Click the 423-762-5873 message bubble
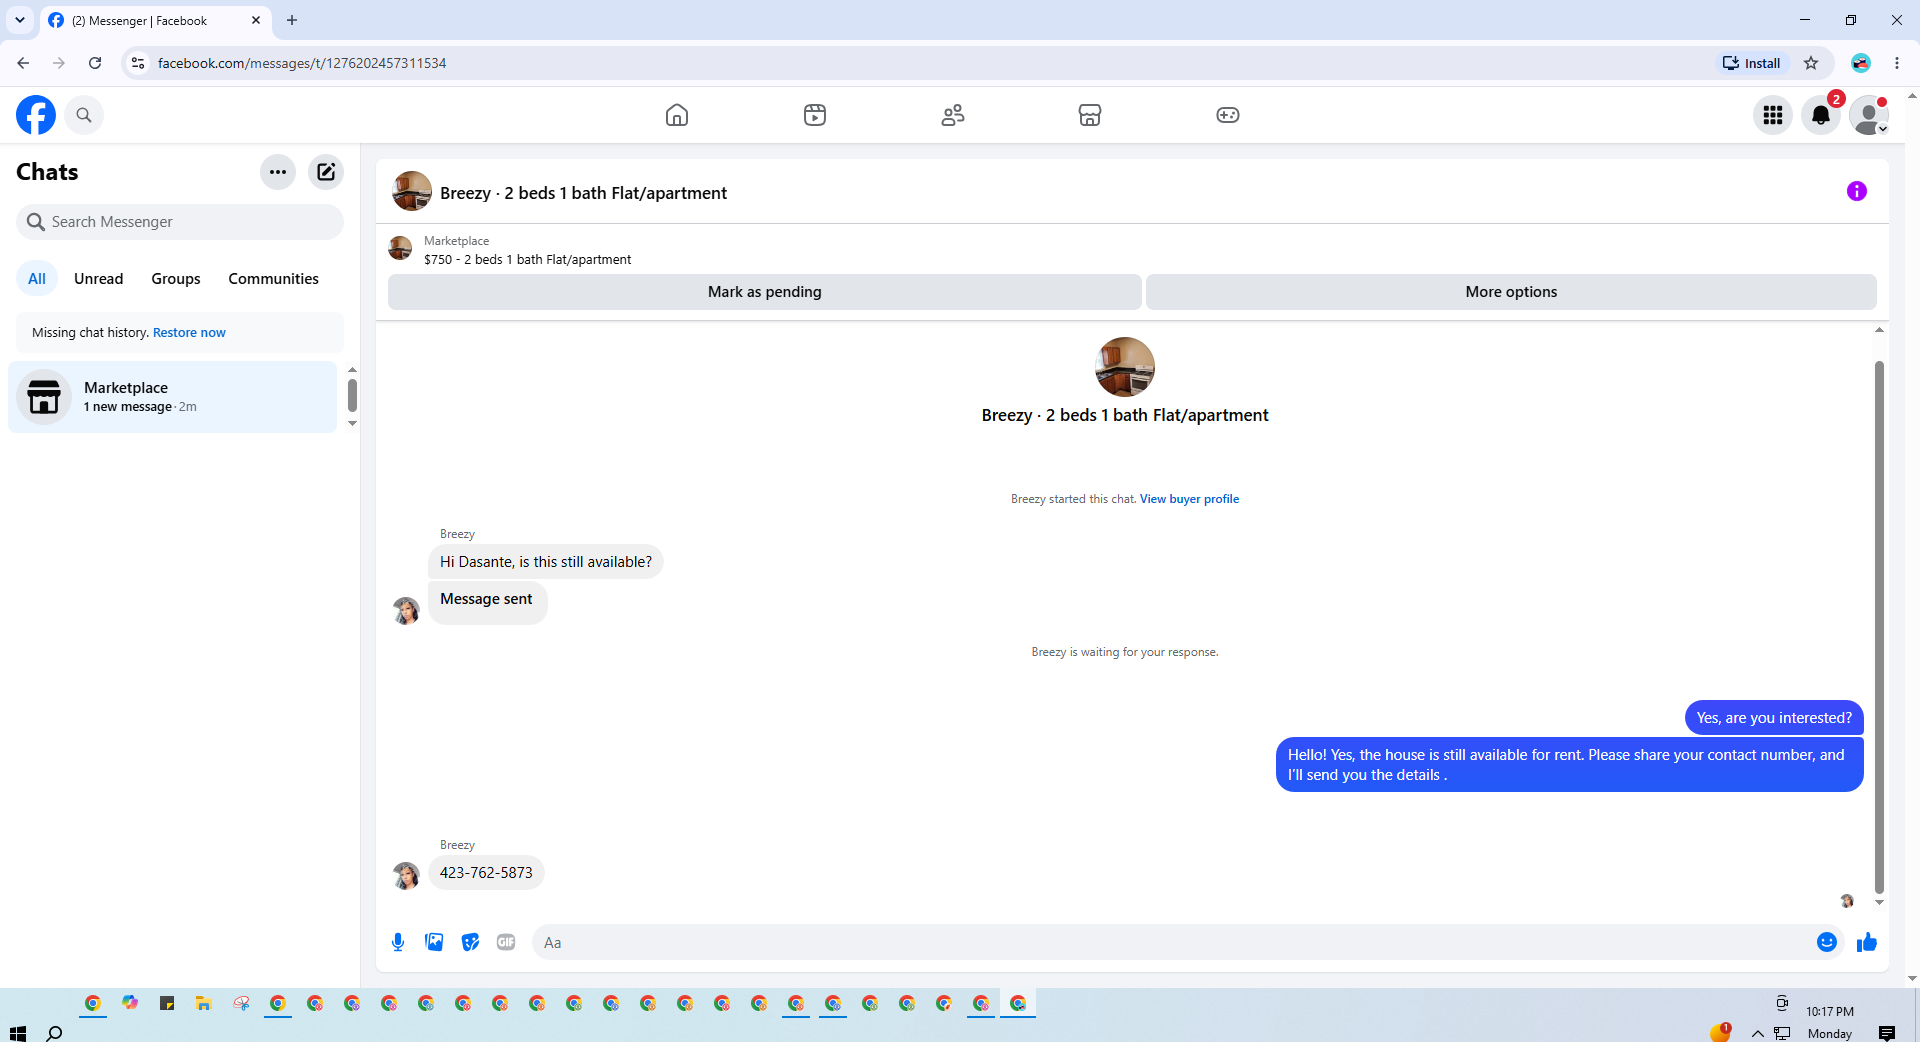This screenshot has width=1920, height=1042. [486, 873]
